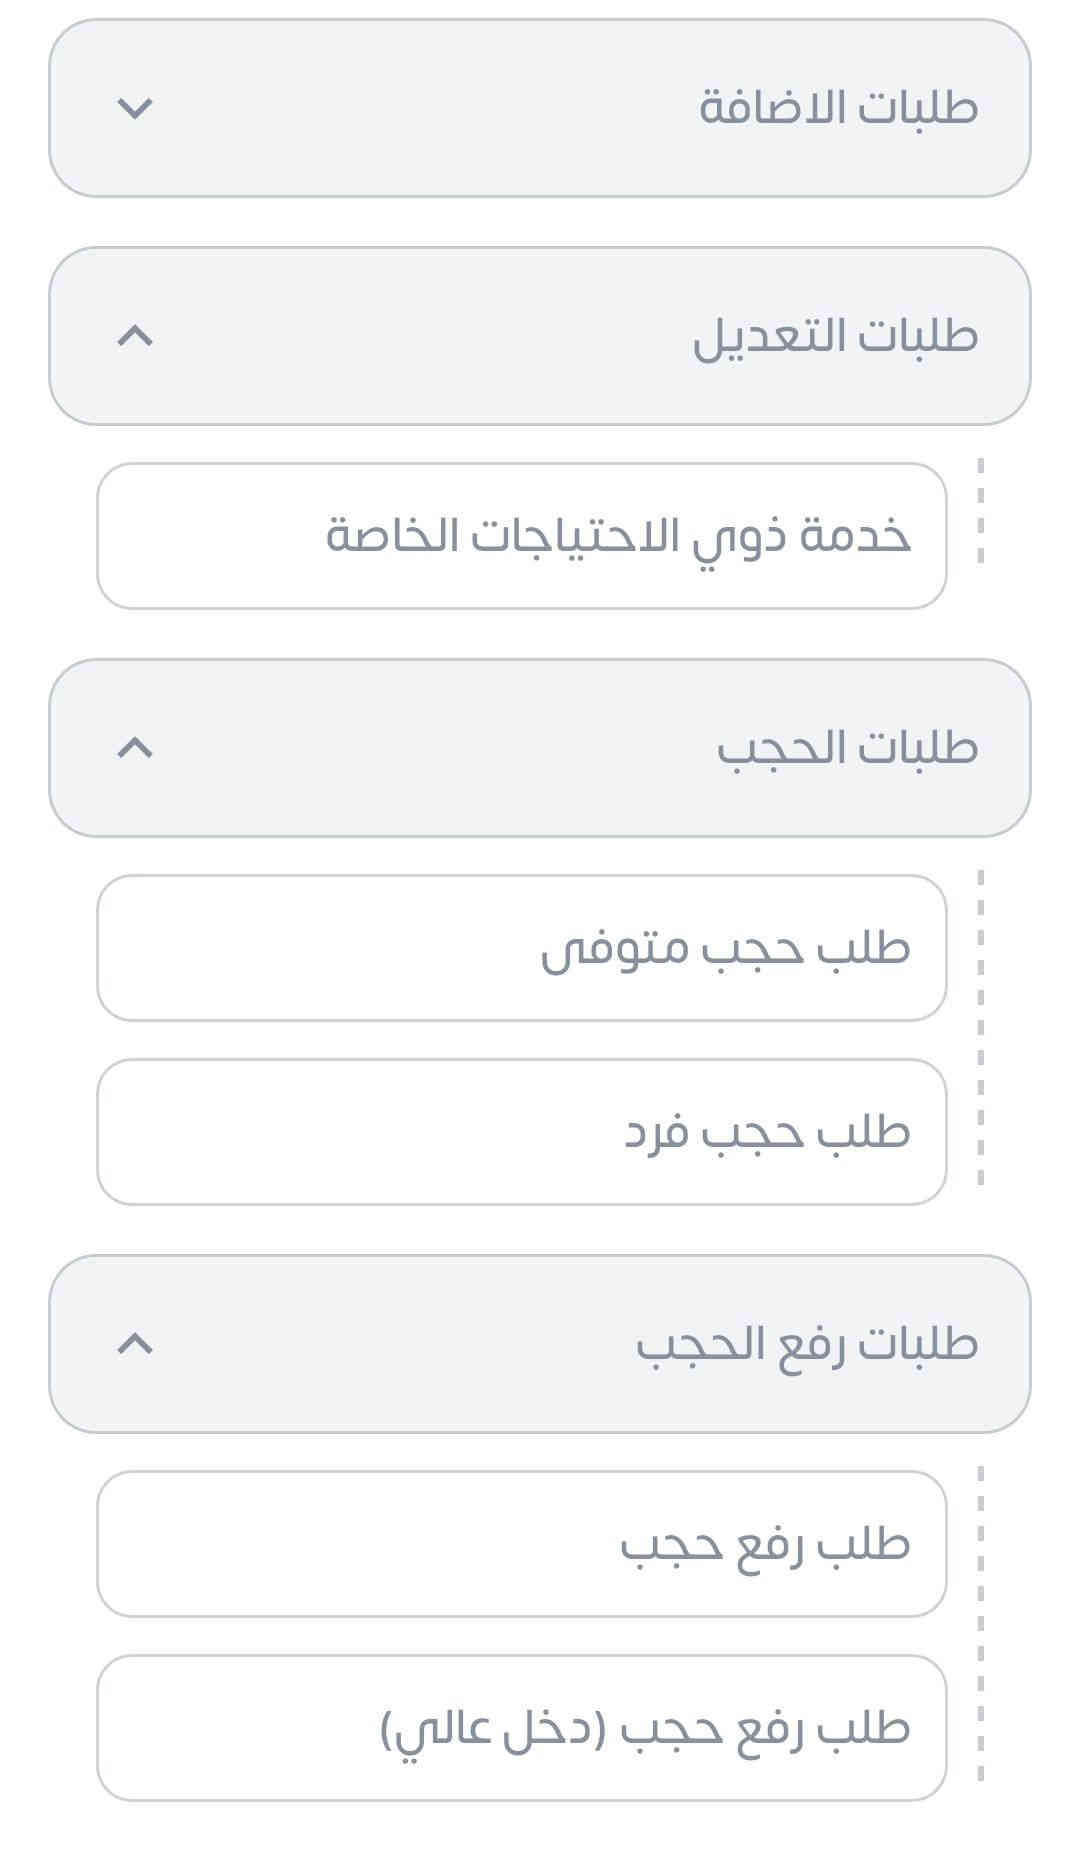1080x1876 pixels.
Task: Collapse the طلبات رفع الحجب section
Action: pyautogui.click(x=540, y=1344)
